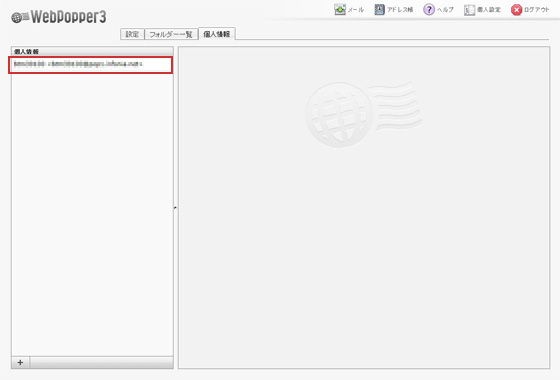
Task: Select the blurred personal info entry row
Action: (91, 65)
